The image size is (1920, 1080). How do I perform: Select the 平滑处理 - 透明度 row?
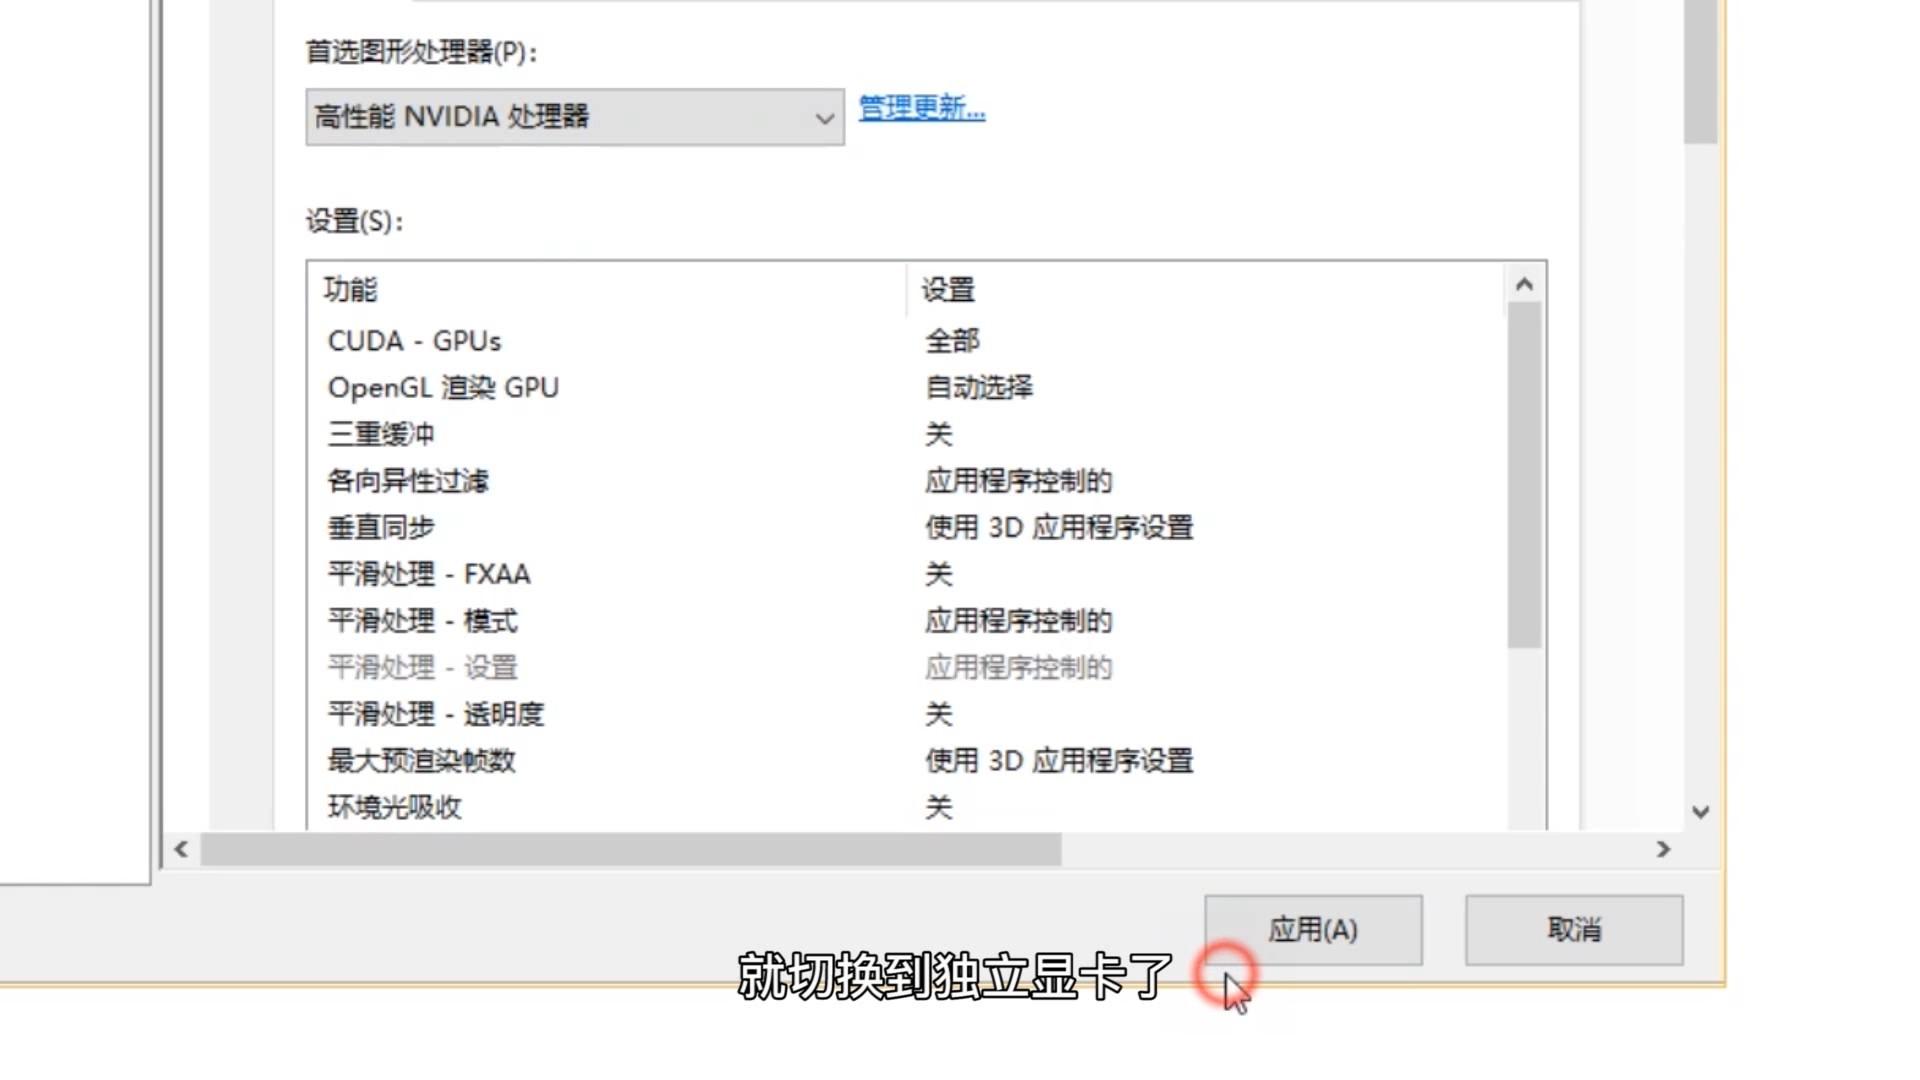point(436,714)
